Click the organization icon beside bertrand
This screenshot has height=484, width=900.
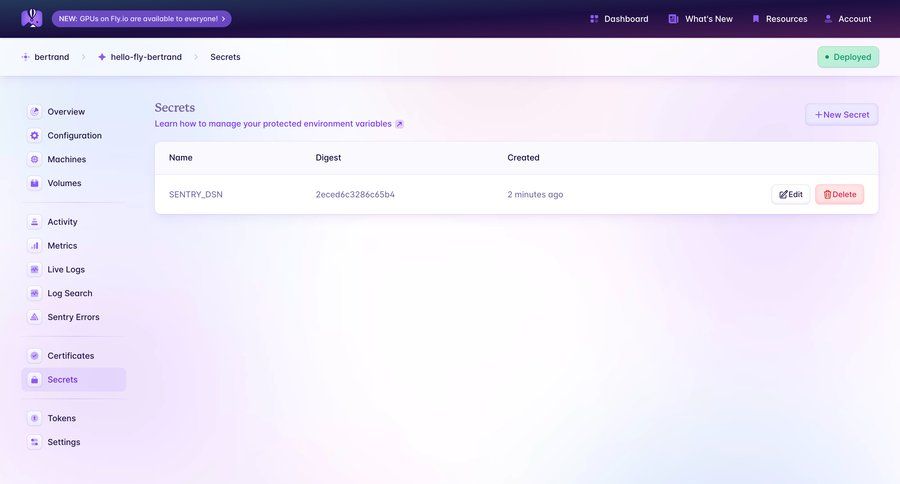25,57
